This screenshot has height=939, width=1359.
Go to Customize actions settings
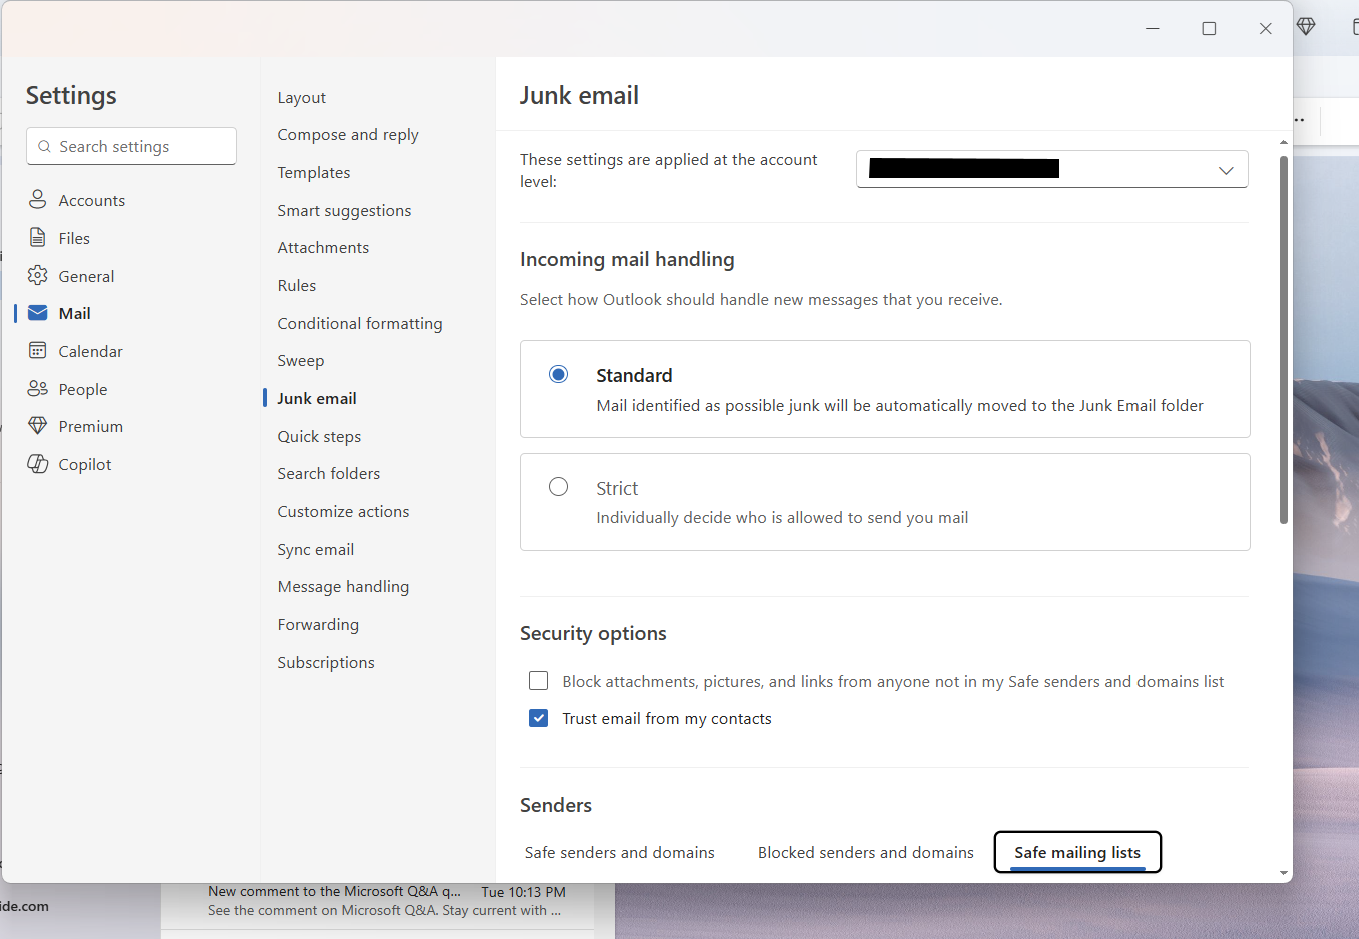tap(343, 511)
